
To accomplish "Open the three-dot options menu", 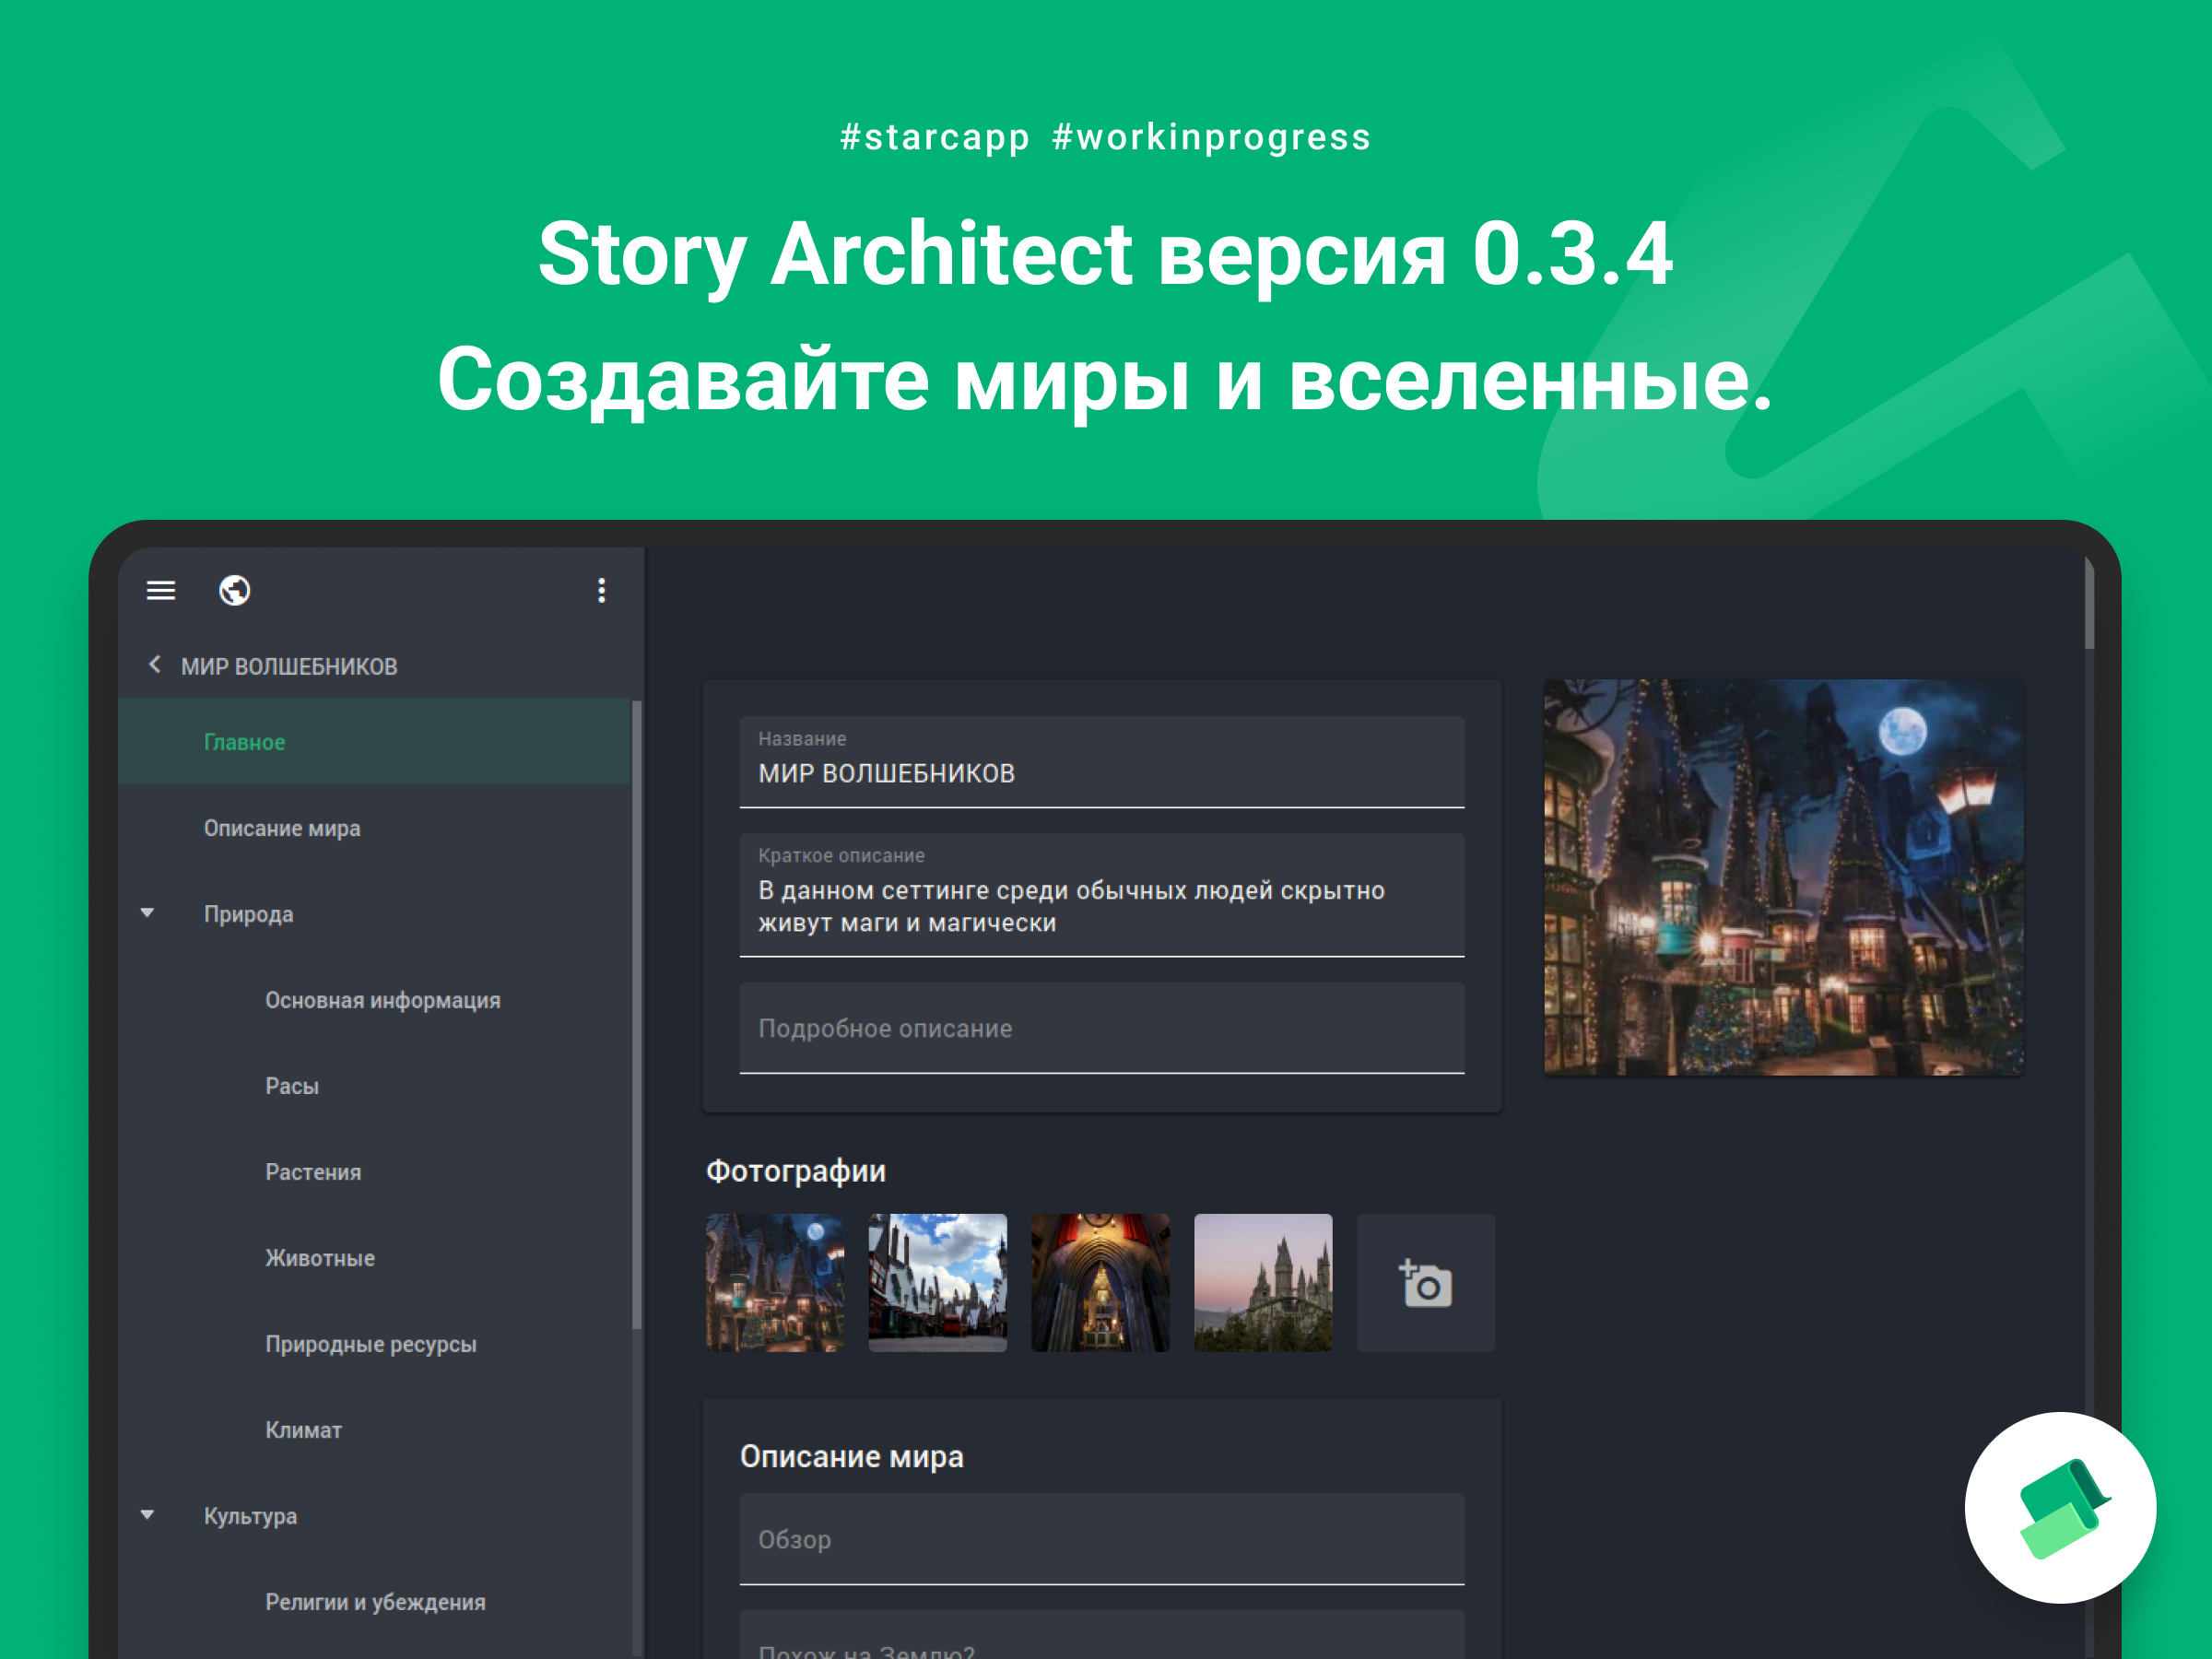I will pos(601,591).
